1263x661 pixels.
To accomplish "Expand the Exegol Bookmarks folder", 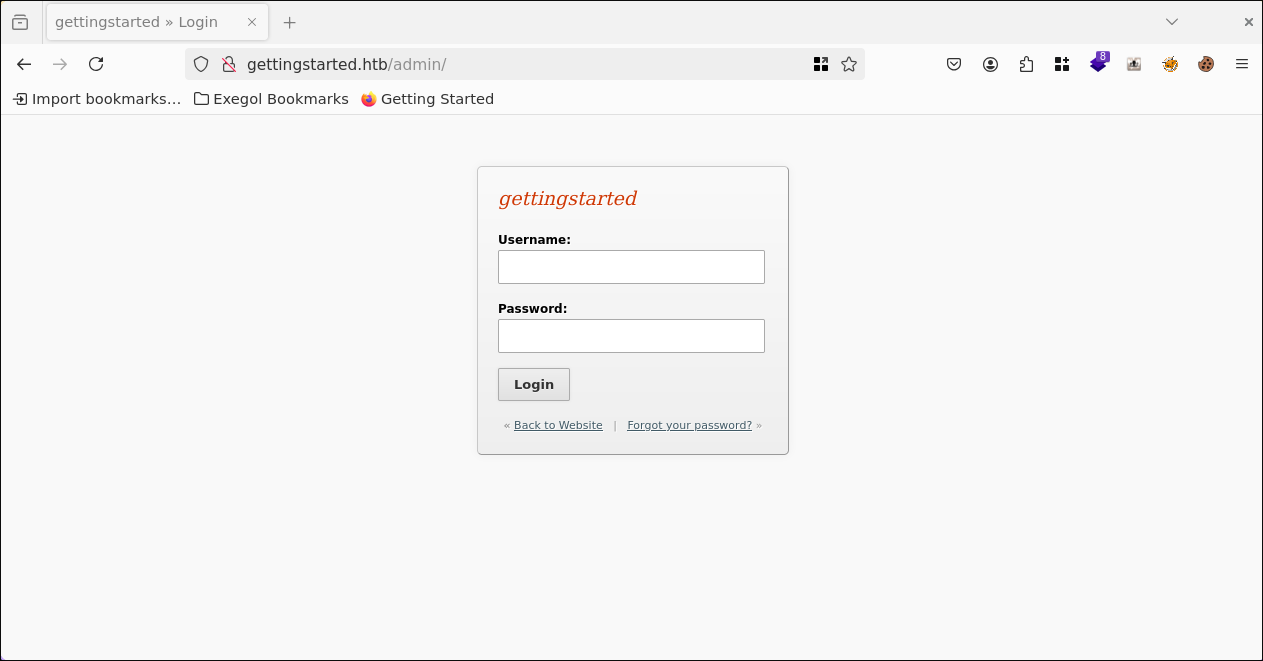I will point(270,98).
